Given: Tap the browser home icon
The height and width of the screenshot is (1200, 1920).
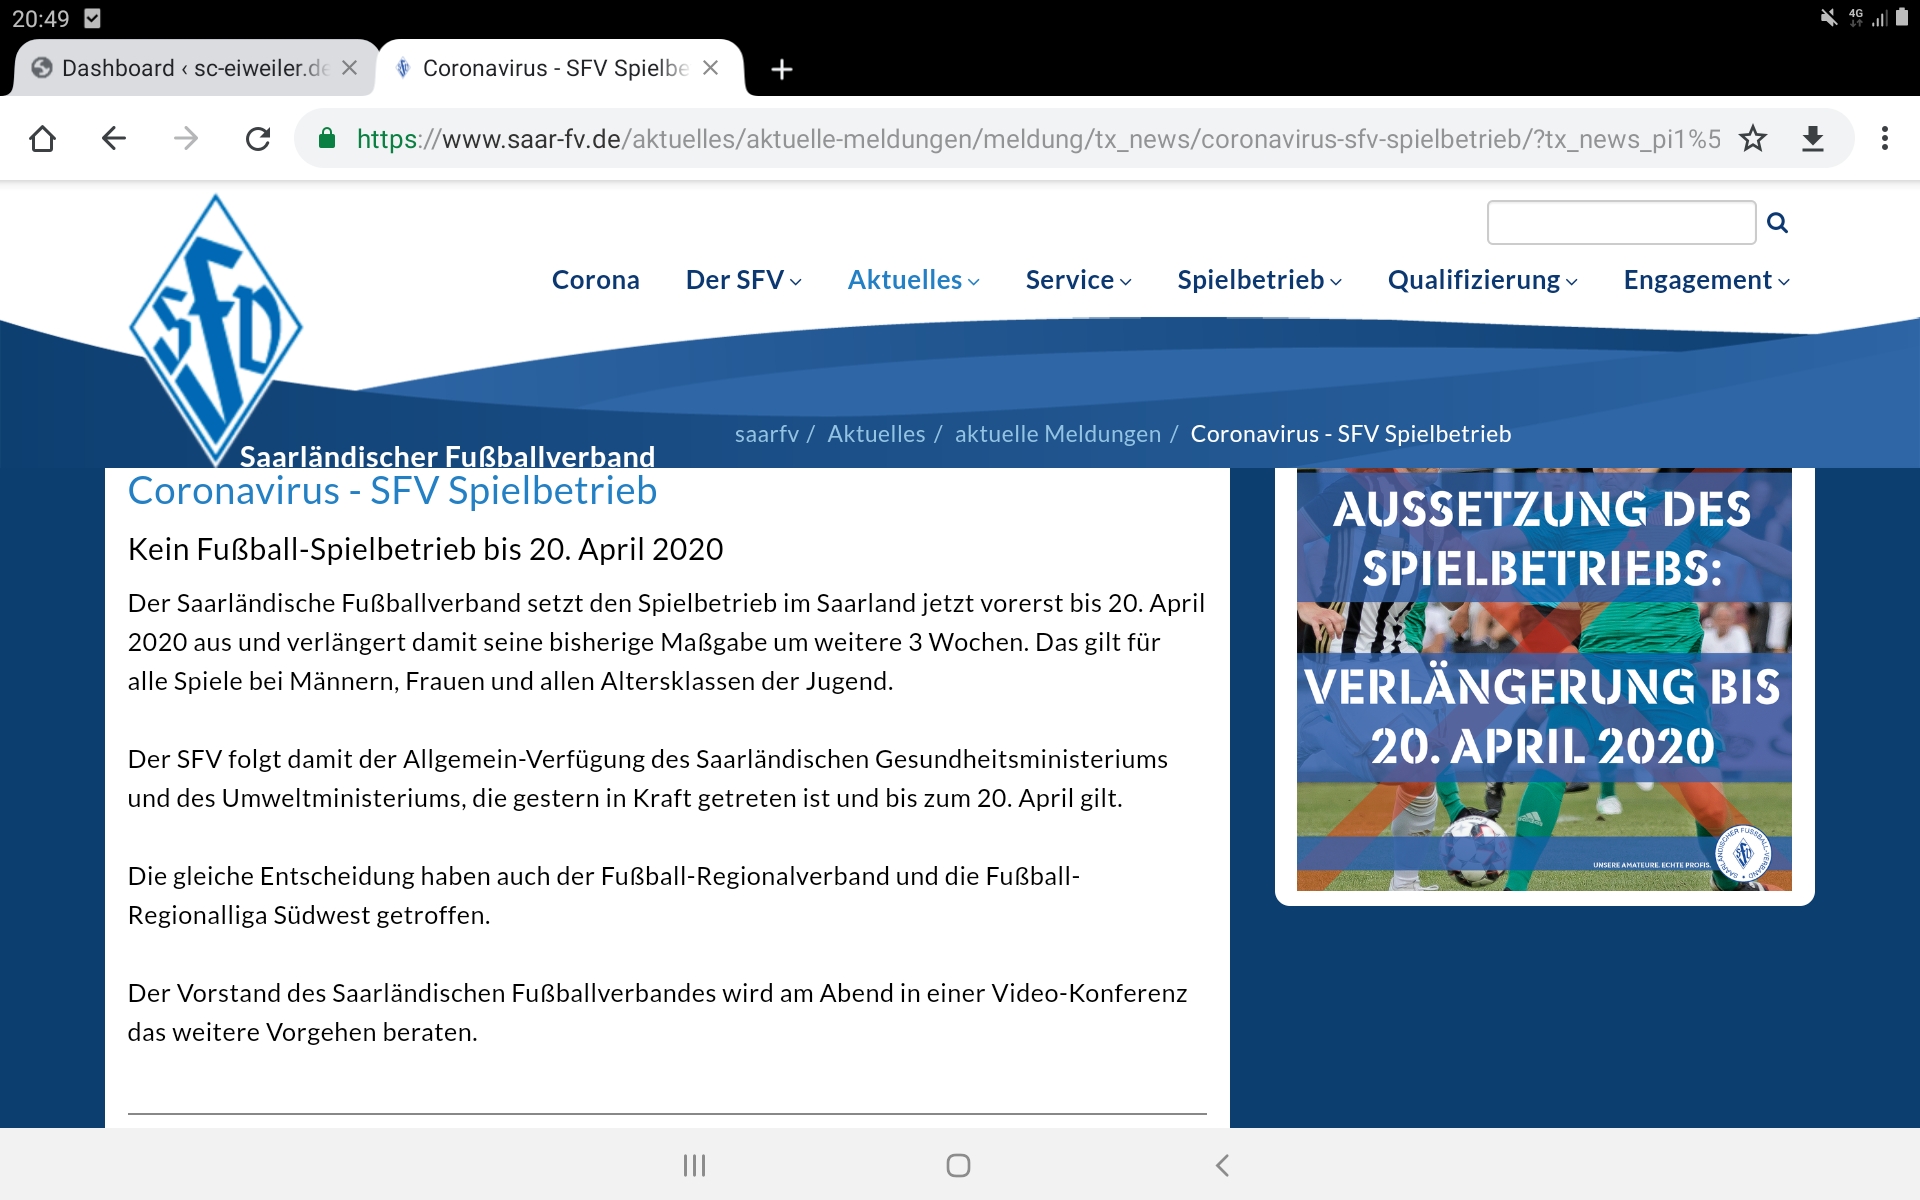Looking at the screenshot, I should 42,138.
